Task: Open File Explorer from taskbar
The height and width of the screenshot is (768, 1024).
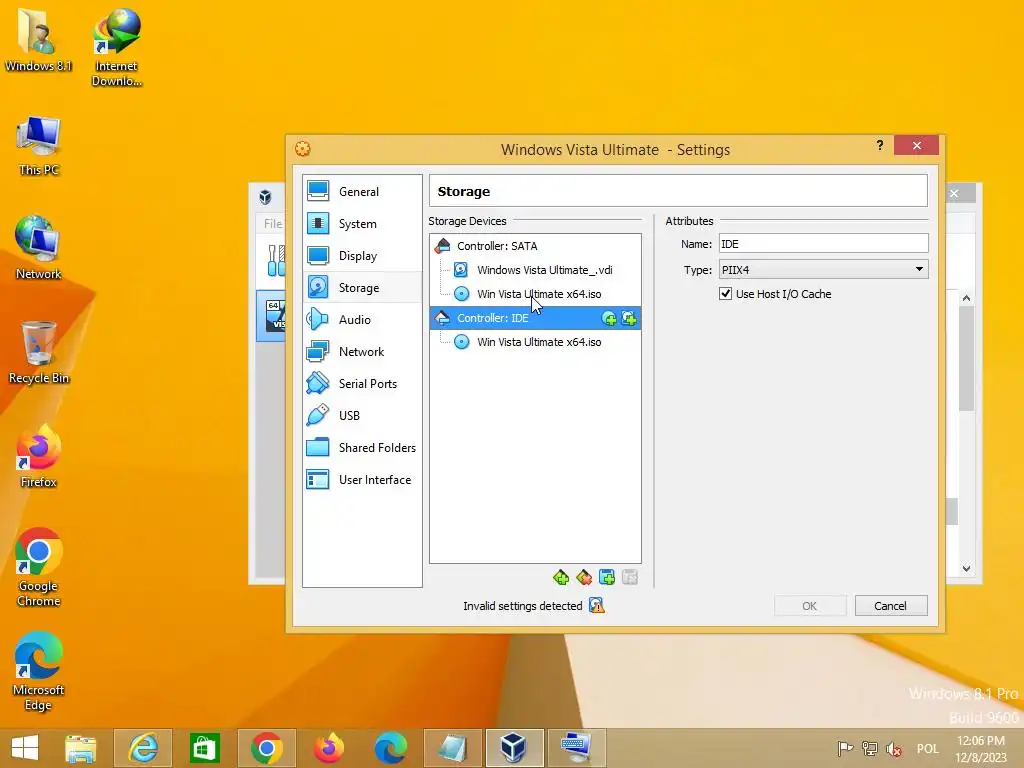Action: tap(81, 748)
